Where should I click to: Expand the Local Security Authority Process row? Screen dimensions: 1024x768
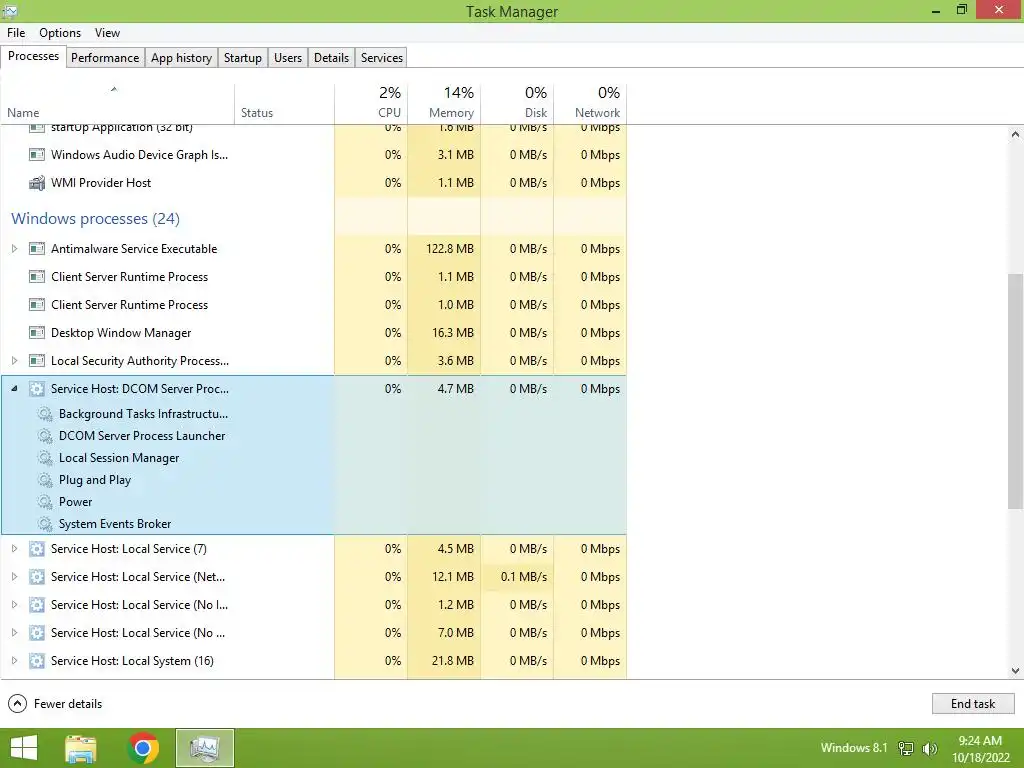tap(14, 361)
